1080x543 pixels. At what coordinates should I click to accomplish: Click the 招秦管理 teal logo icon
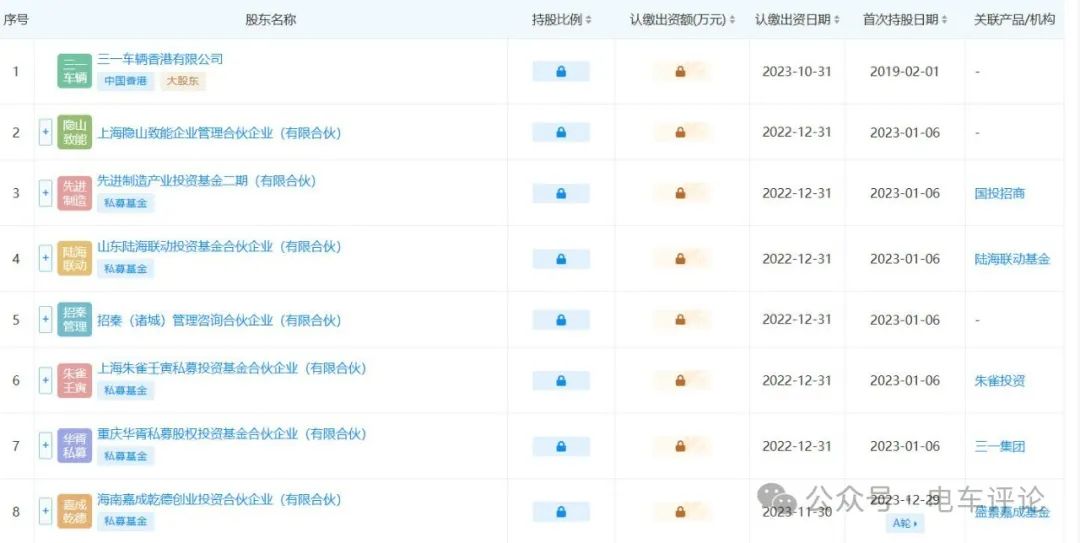(x=74, y=320)
